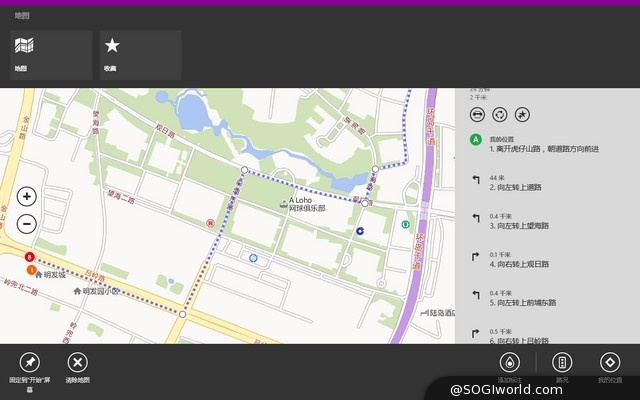
Task: Click right-turn arrow for step 6
Action: 475,333
